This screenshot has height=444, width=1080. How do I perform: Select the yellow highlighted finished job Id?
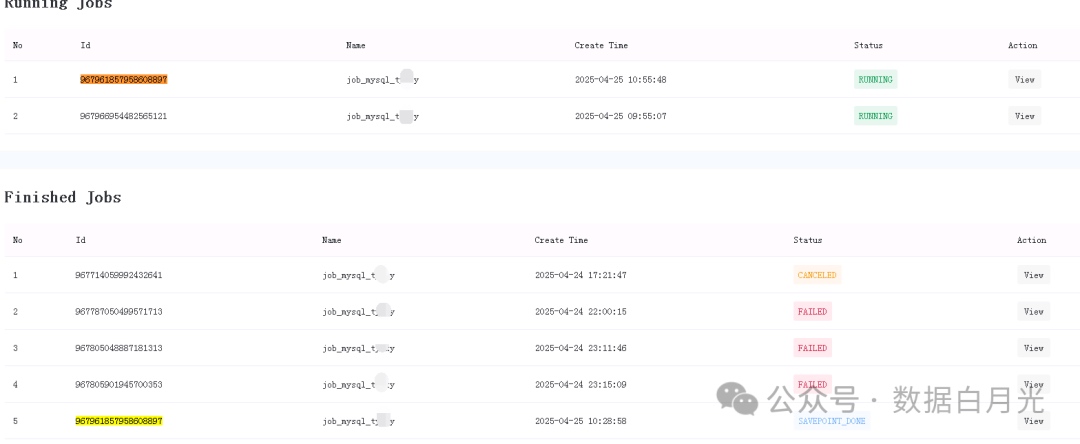point(118,421)
